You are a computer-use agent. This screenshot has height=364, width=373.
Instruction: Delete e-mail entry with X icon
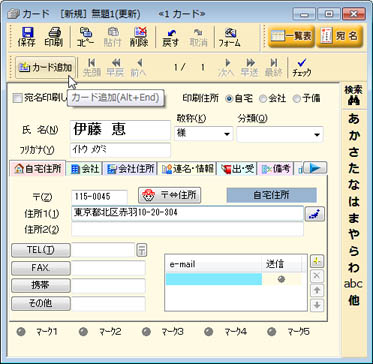coord(317,275)
